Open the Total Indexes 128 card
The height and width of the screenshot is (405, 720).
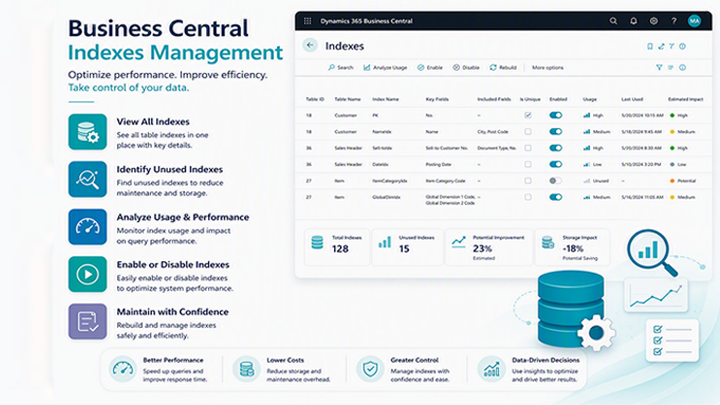coord(337,247)
